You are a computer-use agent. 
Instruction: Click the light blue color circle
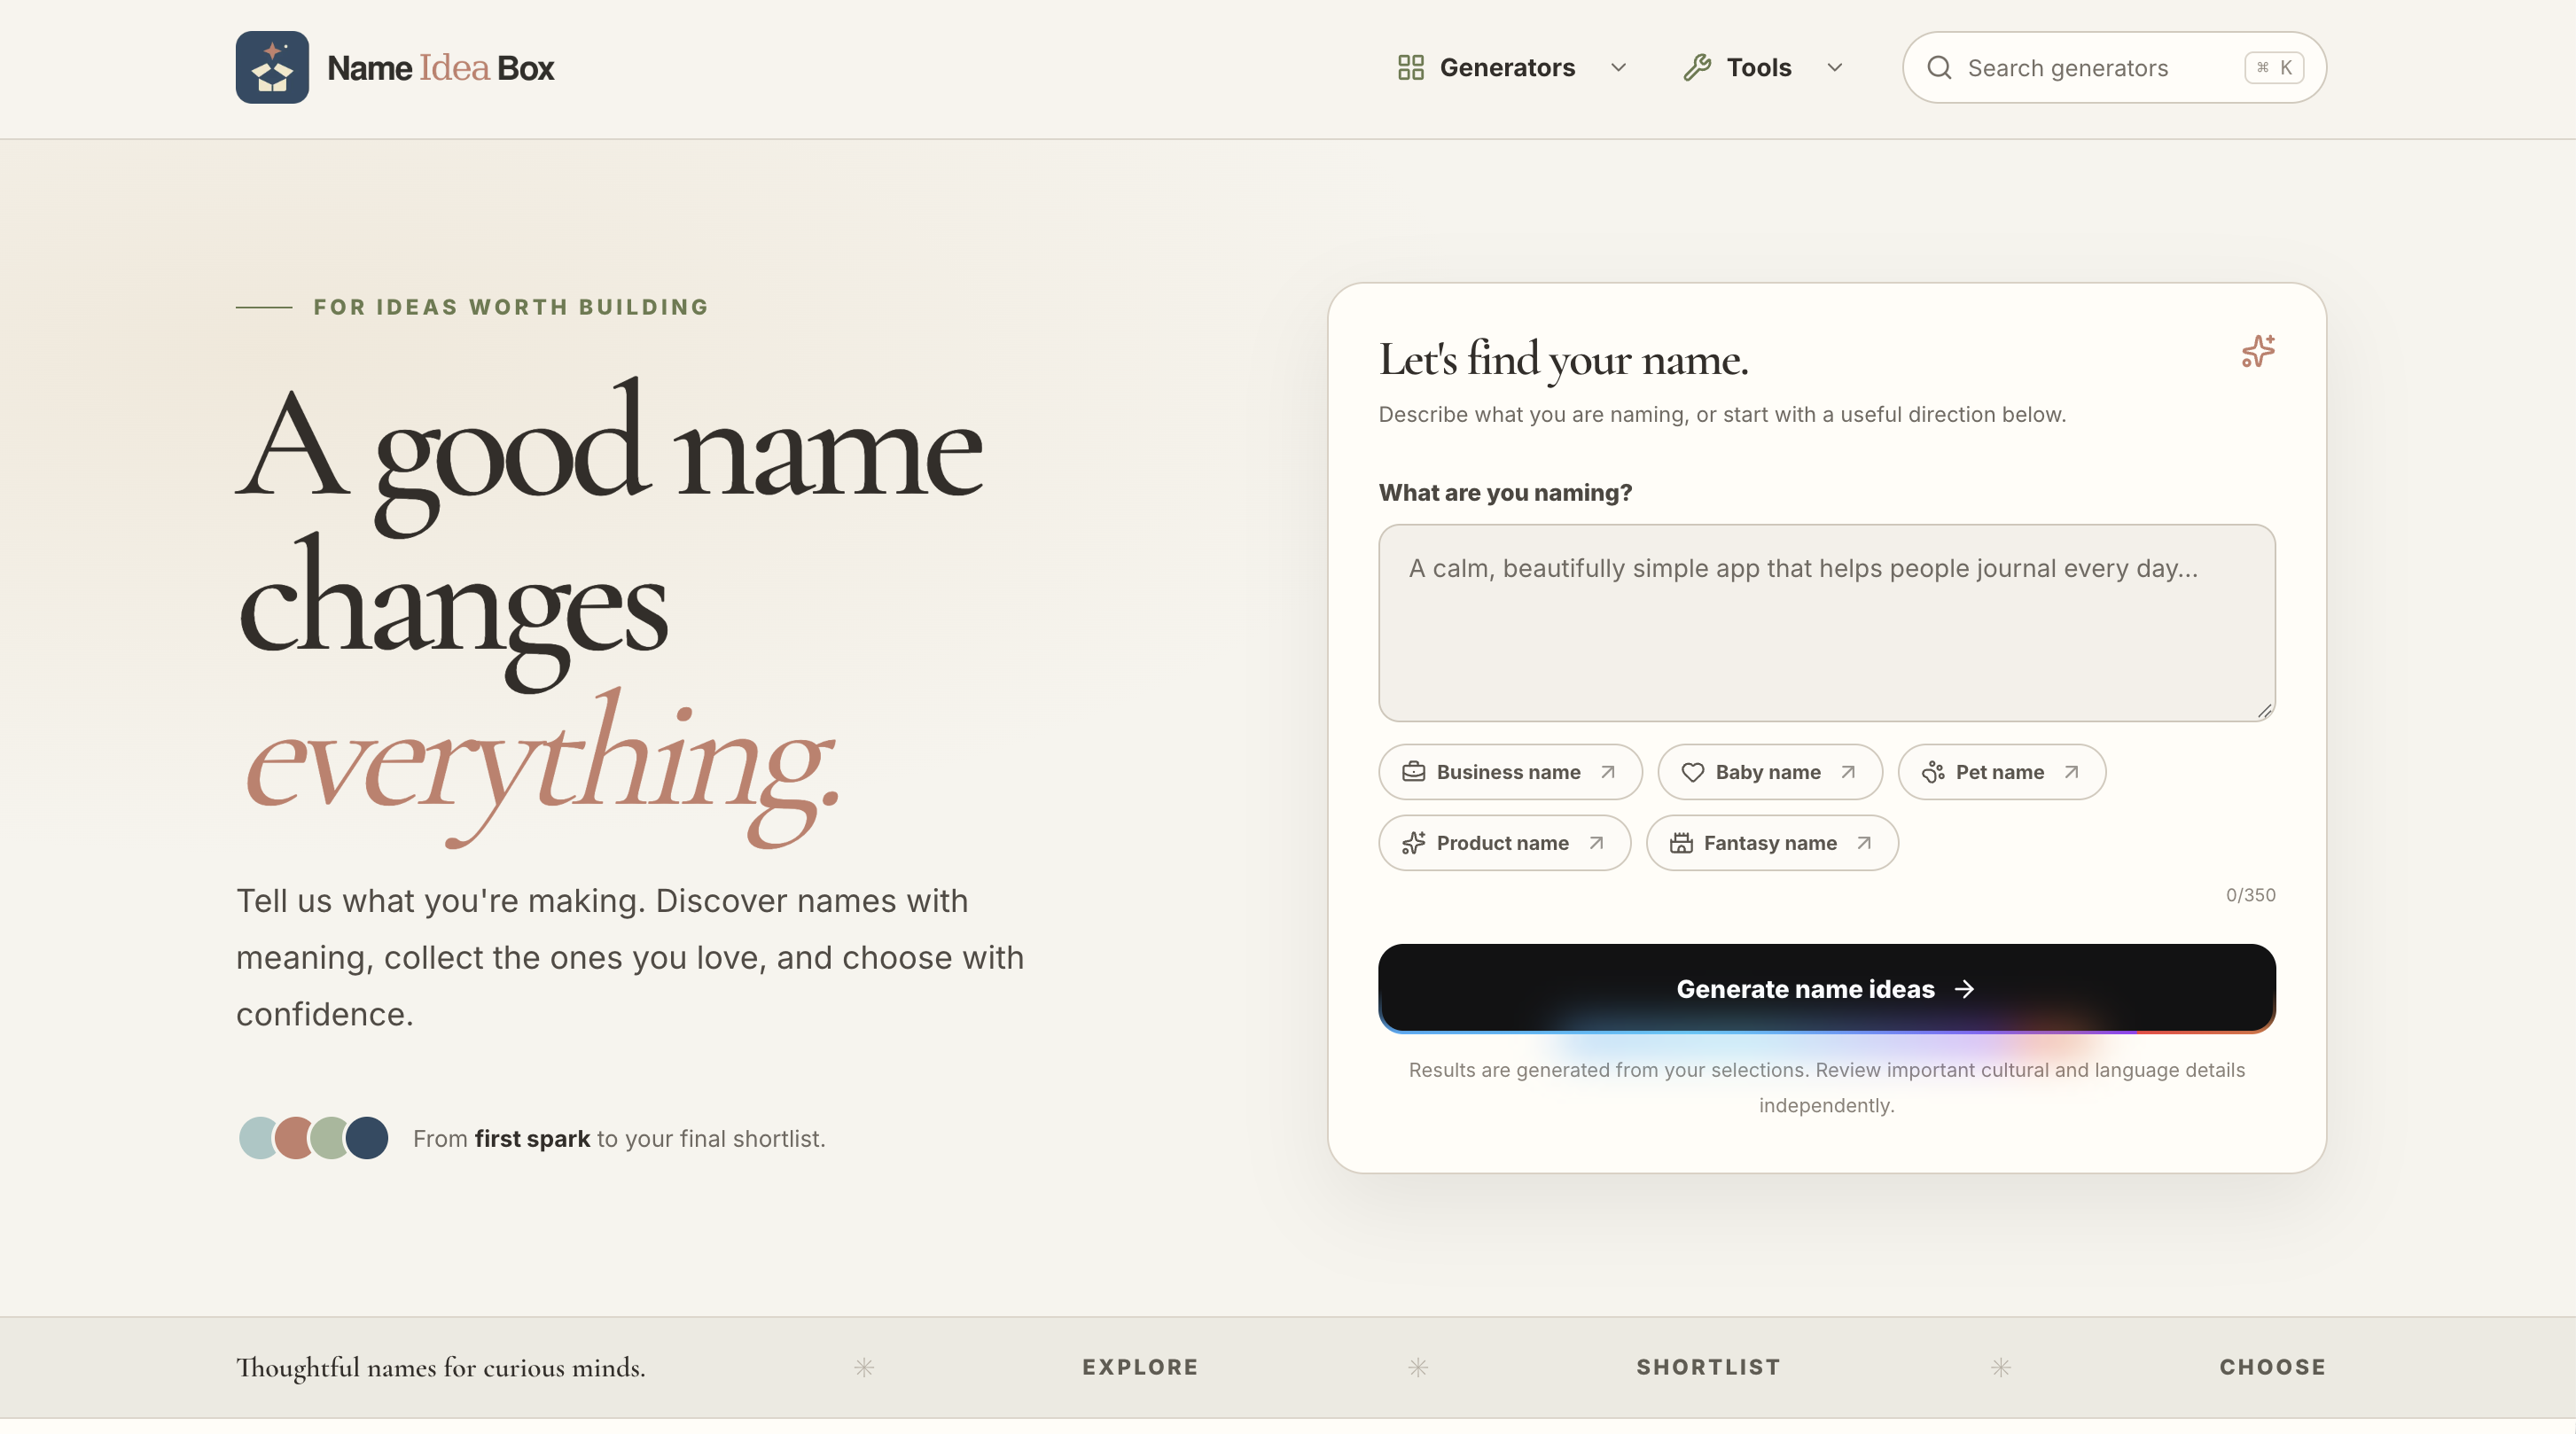pyautogui.click(x=256, y=1137)
